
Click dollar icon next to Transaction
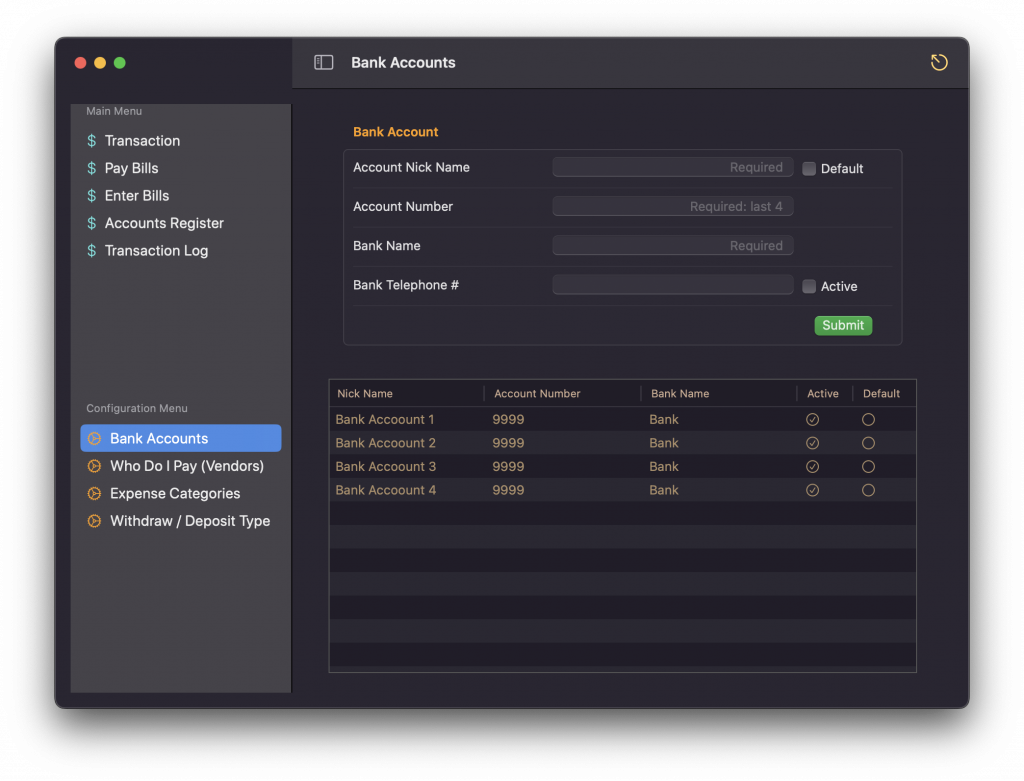[92, 141]
